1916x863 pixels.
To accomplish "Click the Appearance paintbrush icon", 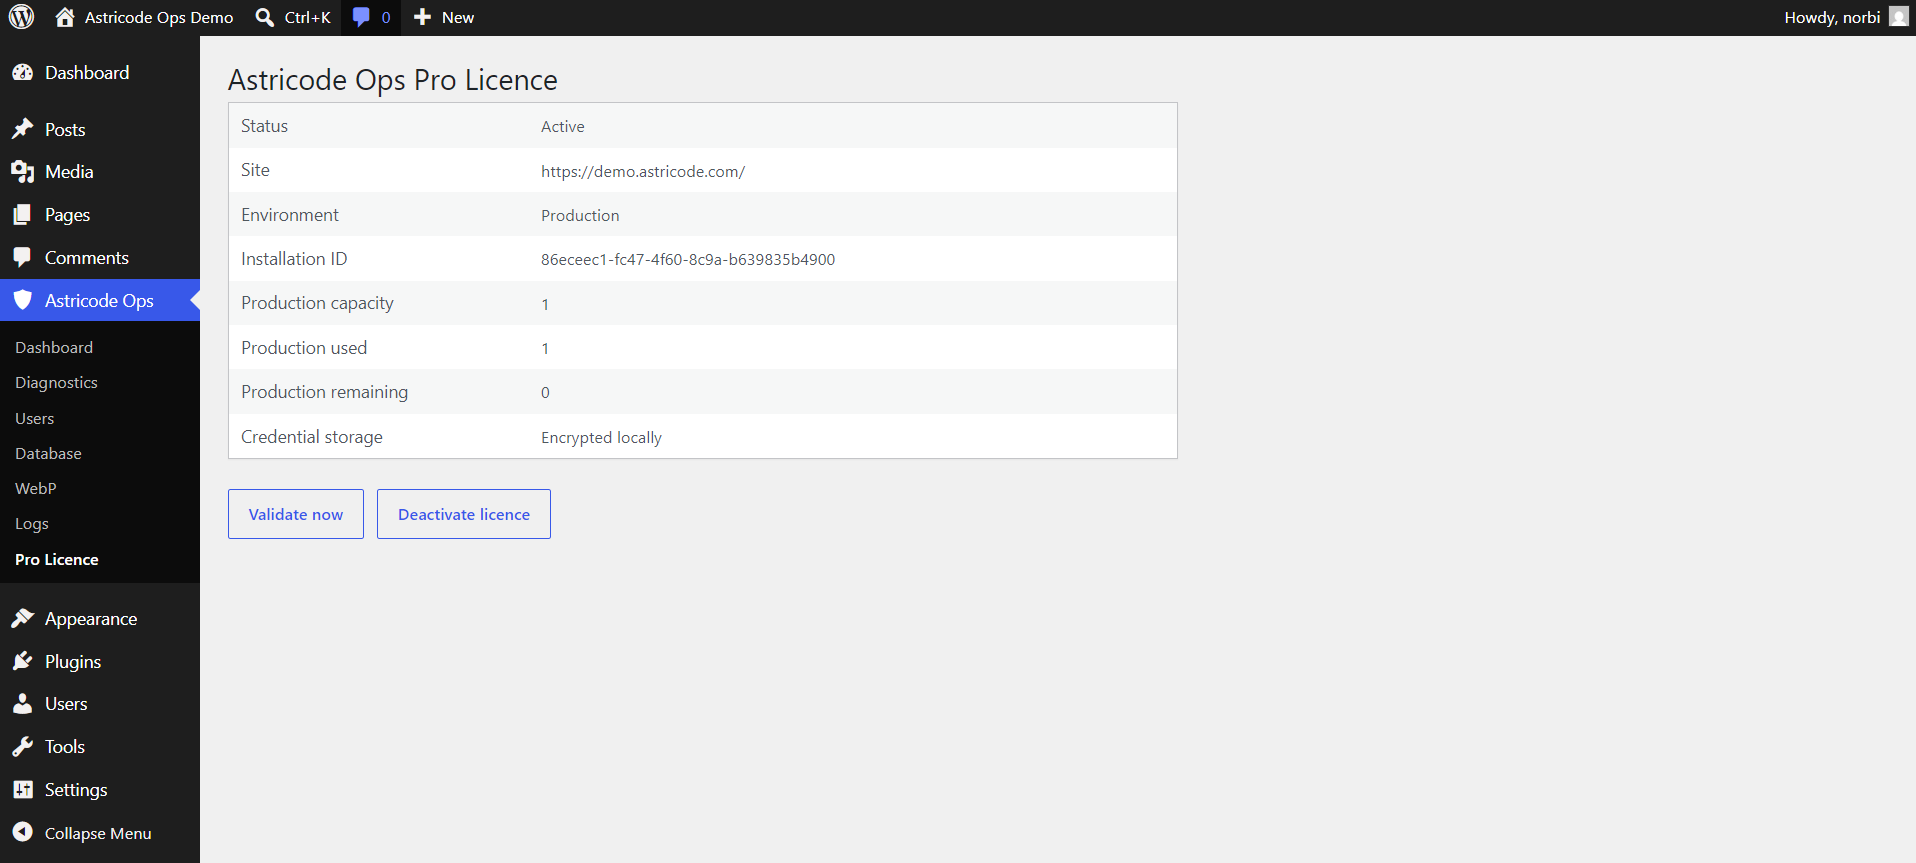I will (x=22, y=619).
